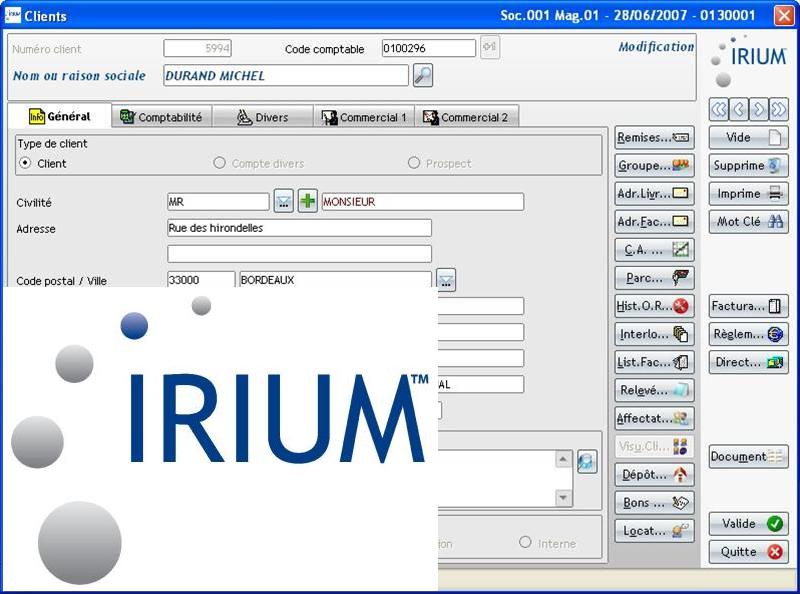Viewport: 800px width, 594px height.
Task: Open the Bons button
Action: [654, 503]
